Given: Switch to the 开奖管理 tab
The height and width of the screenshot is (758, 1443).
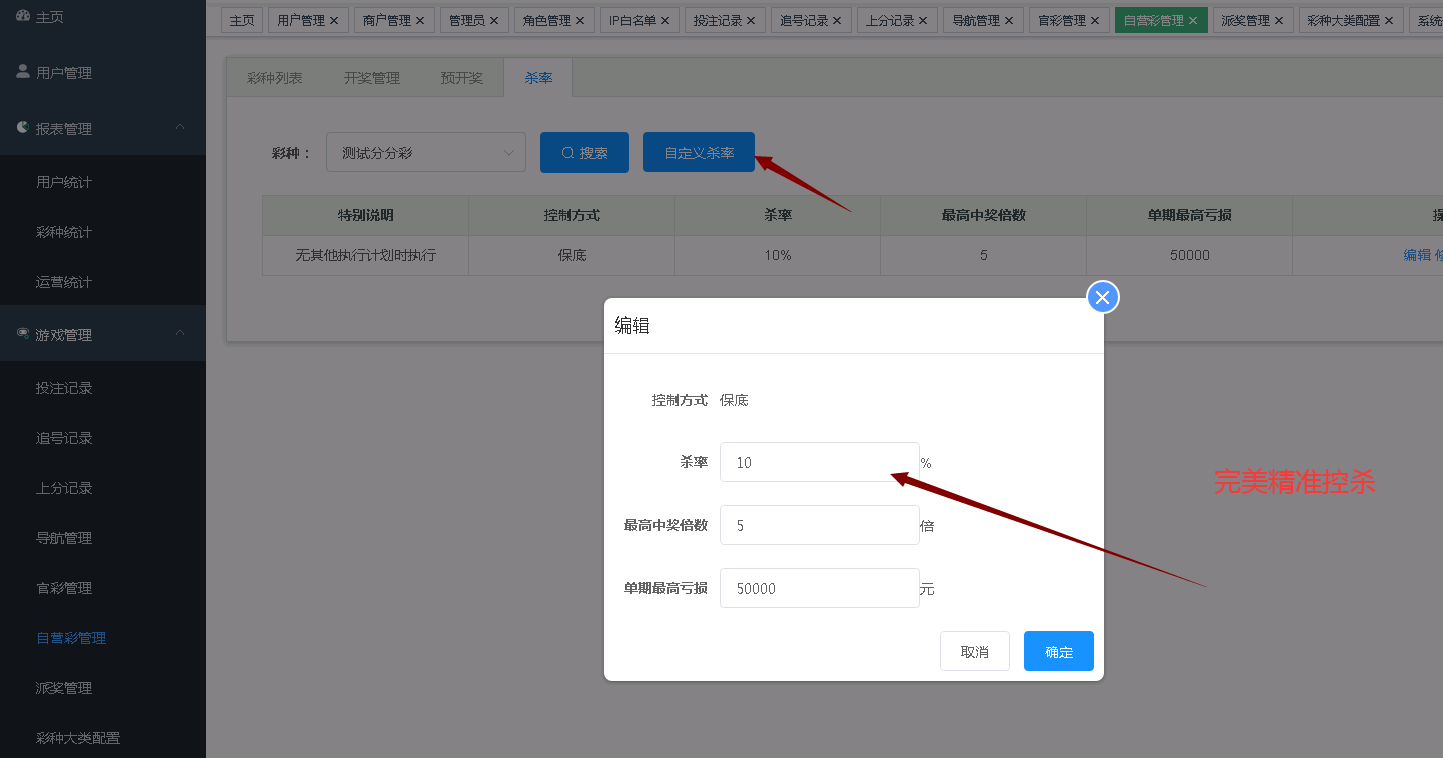Looking at the screenshot, I should 371,78.
